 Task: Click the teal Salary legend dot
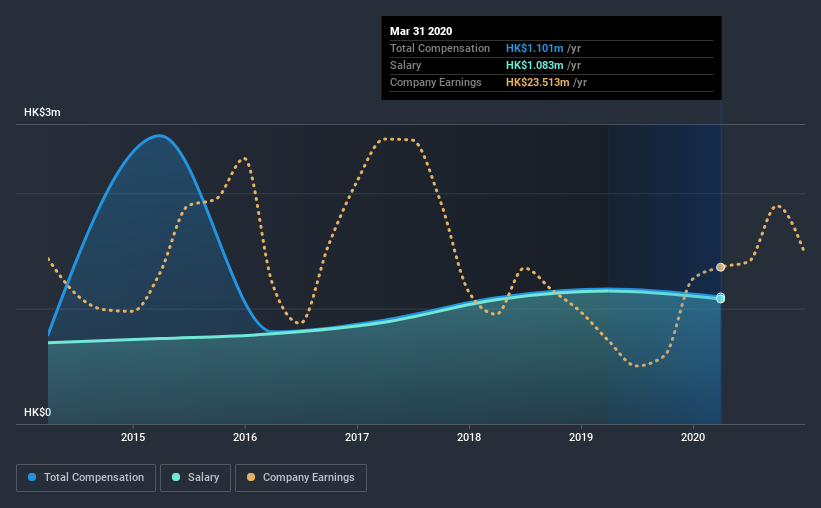[x=176, y=477]
